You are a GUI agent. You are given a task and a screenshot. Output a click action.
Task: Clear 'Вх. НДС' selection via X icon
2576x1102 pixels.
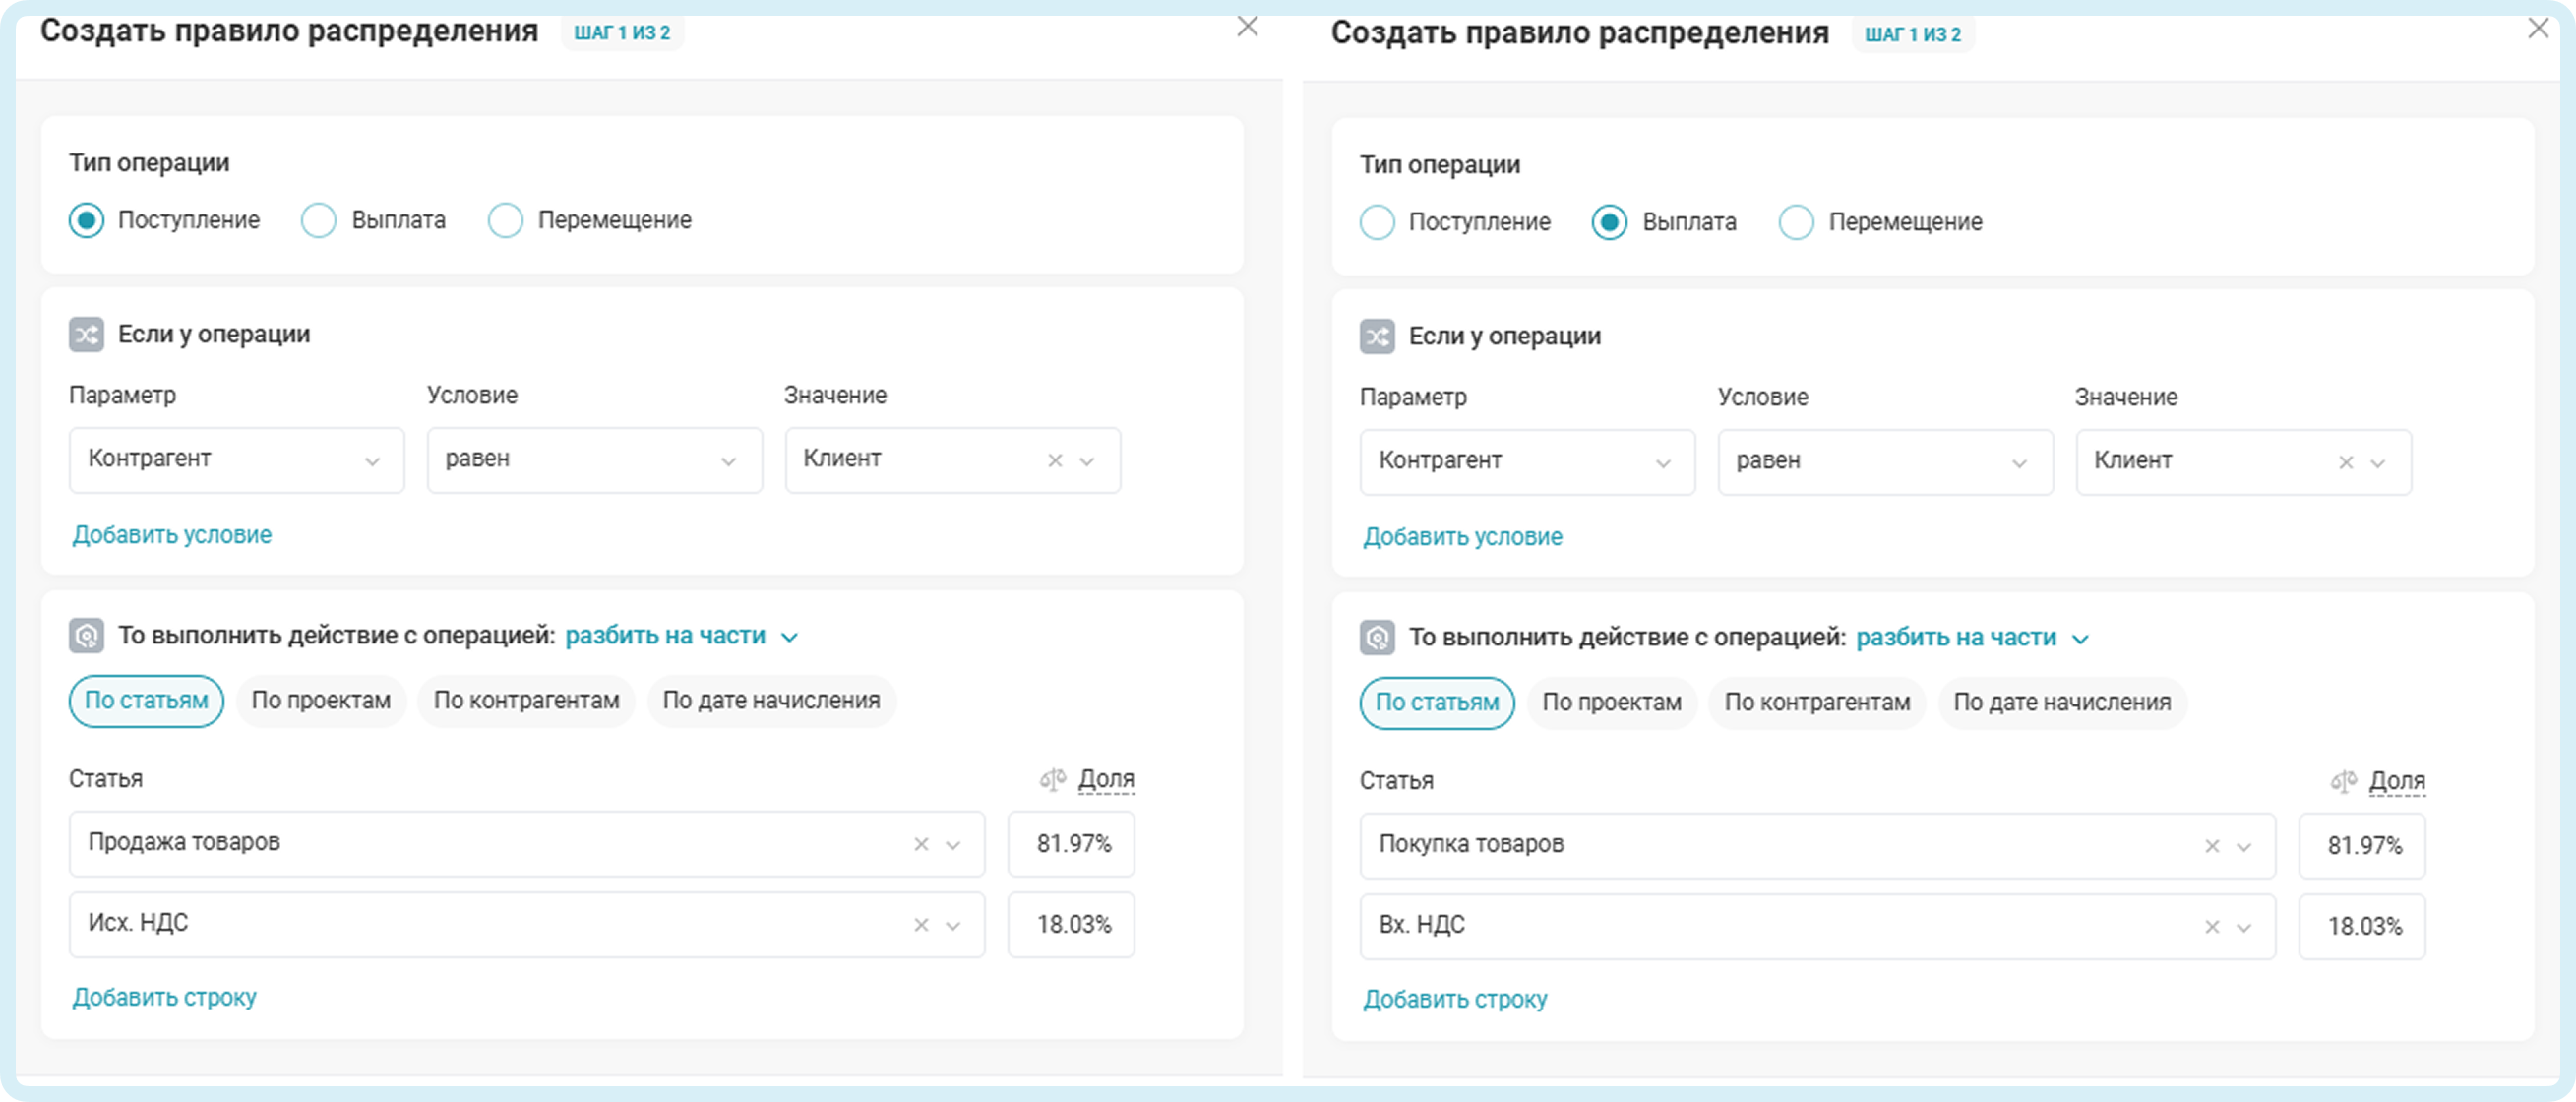pos(2212,927)
